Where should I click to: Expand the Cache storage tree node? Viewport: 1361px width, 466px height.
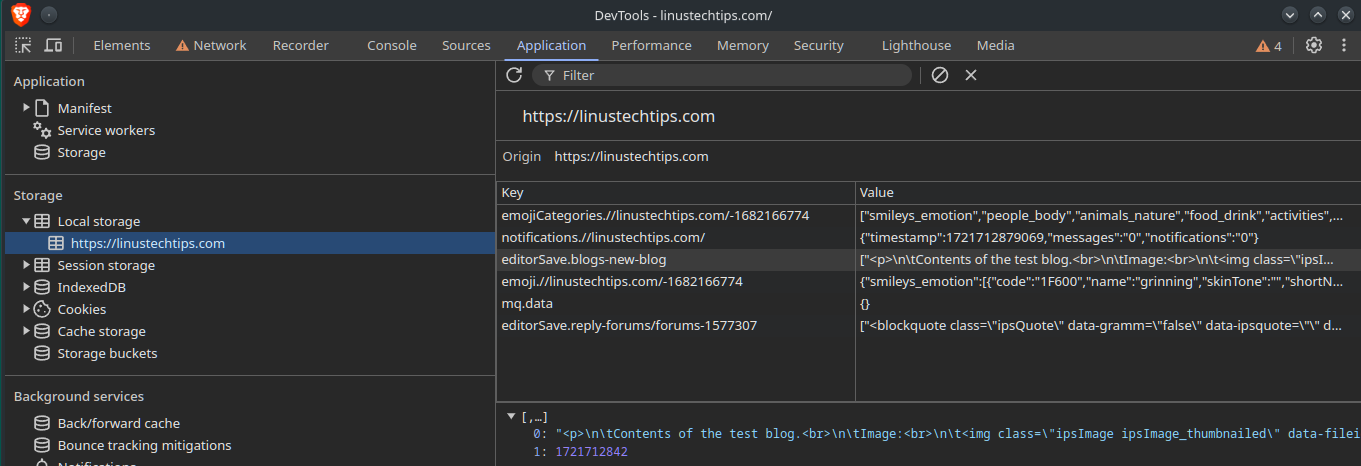point(27,331)
